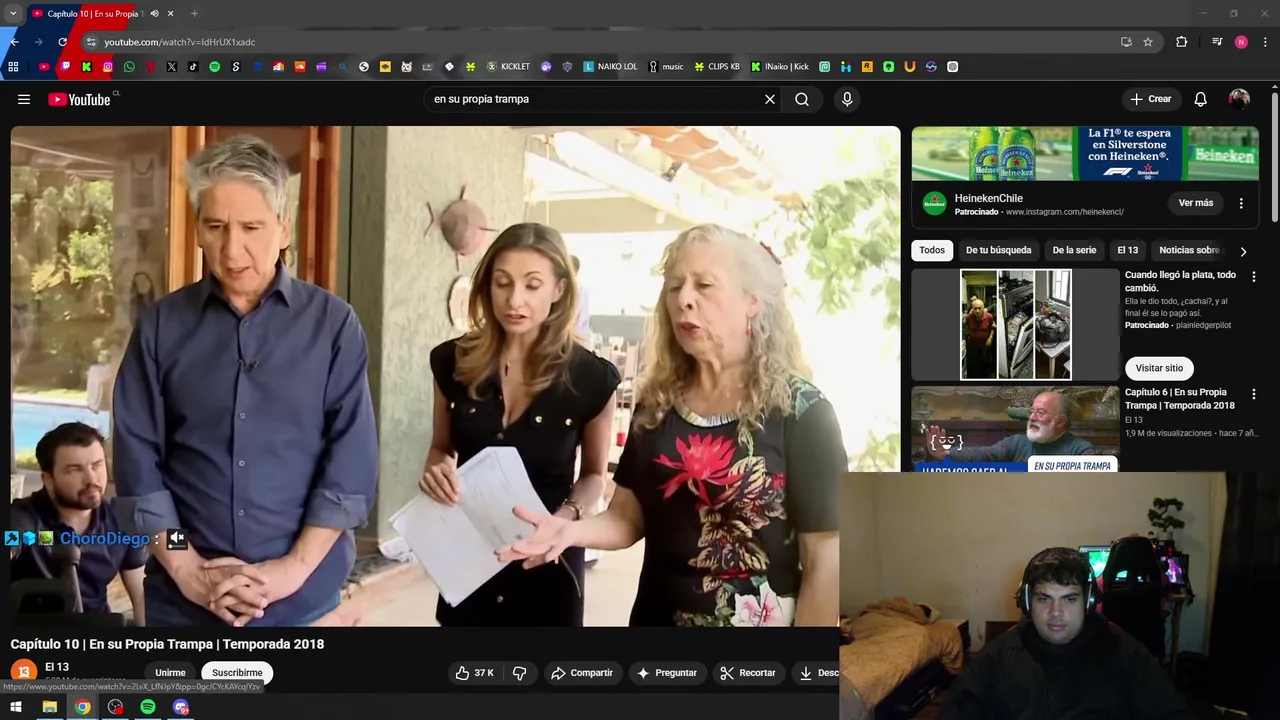Open the Twitch bookmark
The height and width of the screenshot is (720, 1280).
(x=65, y=67)
